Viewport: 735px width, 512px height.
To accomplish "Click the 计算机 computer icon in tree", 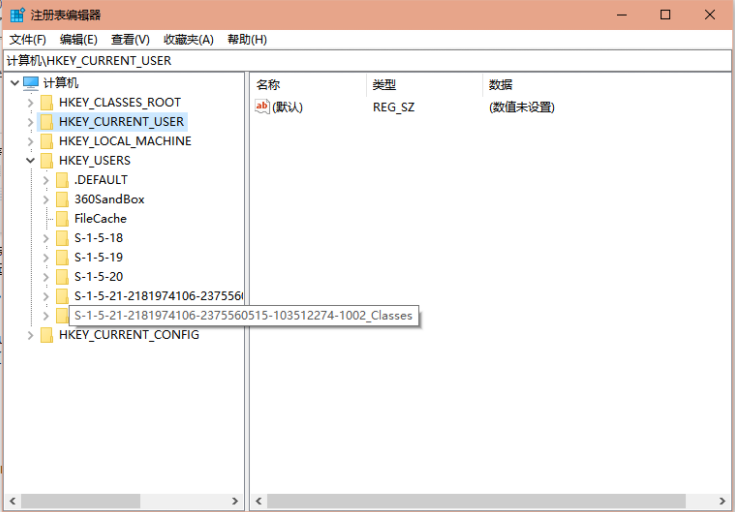I will coord(31,83).
